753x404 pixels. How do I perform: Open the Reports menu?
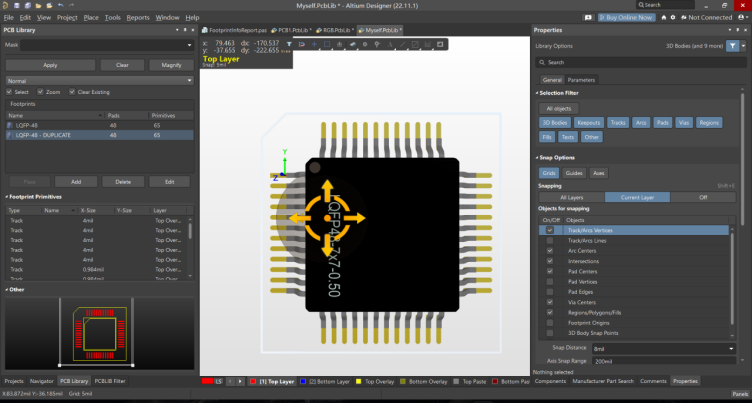click(138, 17)
